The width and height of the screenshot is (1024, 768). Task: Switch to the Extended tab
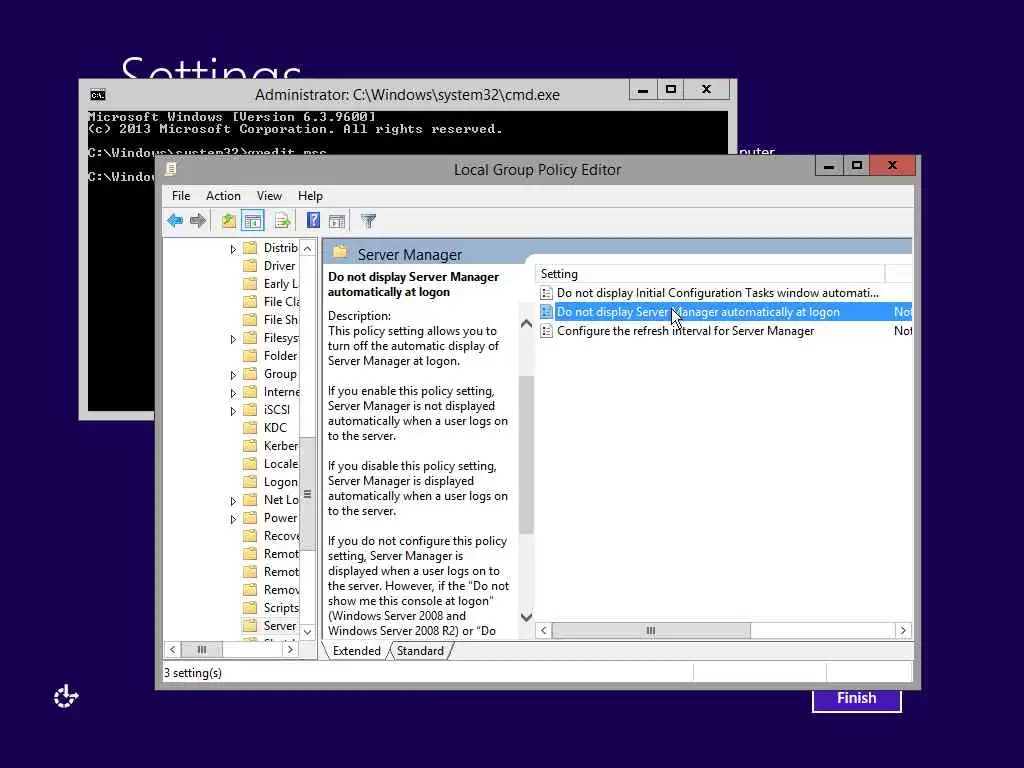click(356, 651)
